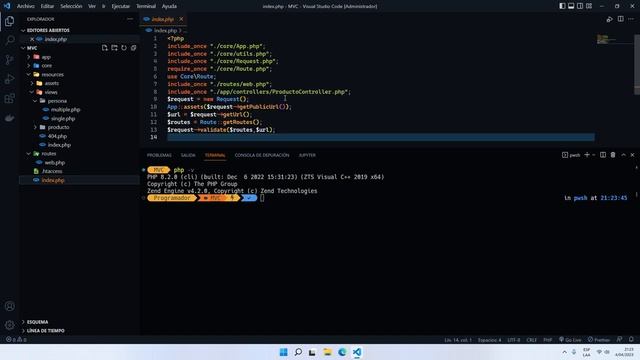Viewport: 640px width, 360px height.
Task: Split the editor to the right
Action: [620, 19]
